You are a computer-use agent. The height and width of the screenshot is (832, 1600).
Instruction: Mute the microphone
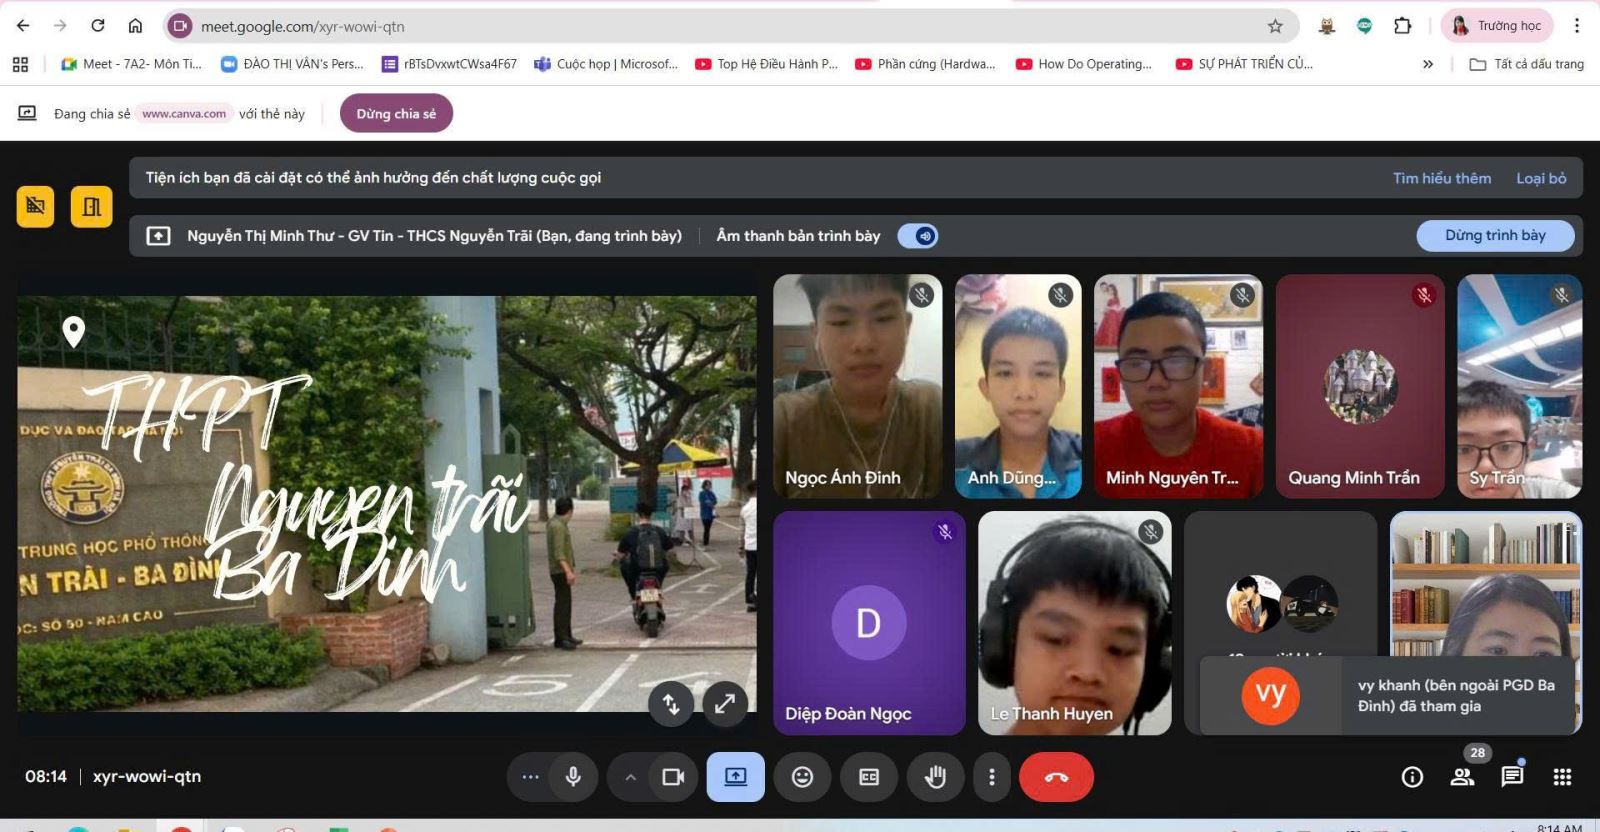click(x=573, y=777)
